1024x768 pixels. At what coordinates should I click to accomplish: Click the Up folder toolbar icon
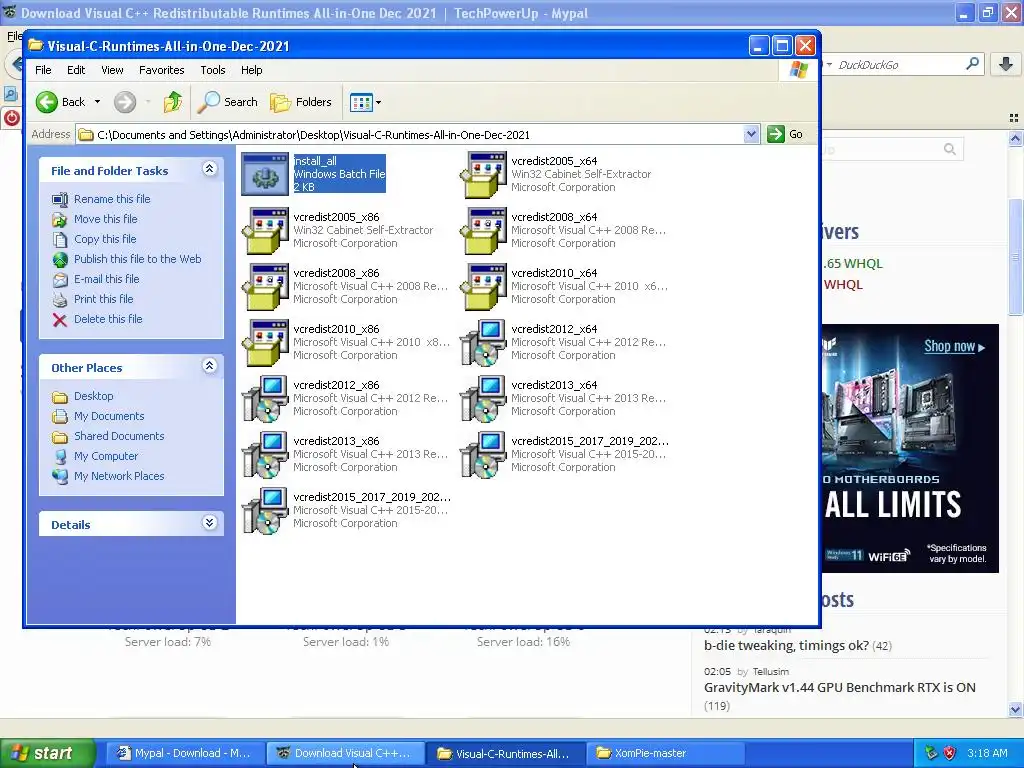click(173, 102)
